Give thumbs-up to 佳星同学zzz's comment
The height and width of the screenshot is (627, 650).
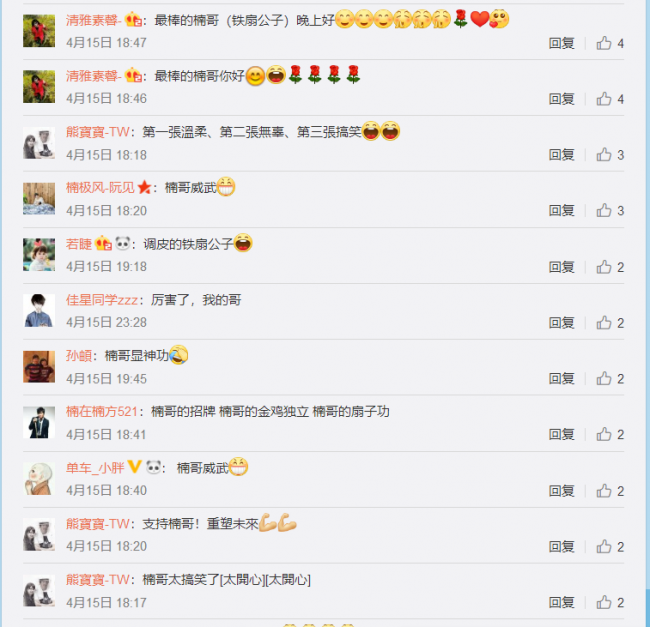coord(610,323)
